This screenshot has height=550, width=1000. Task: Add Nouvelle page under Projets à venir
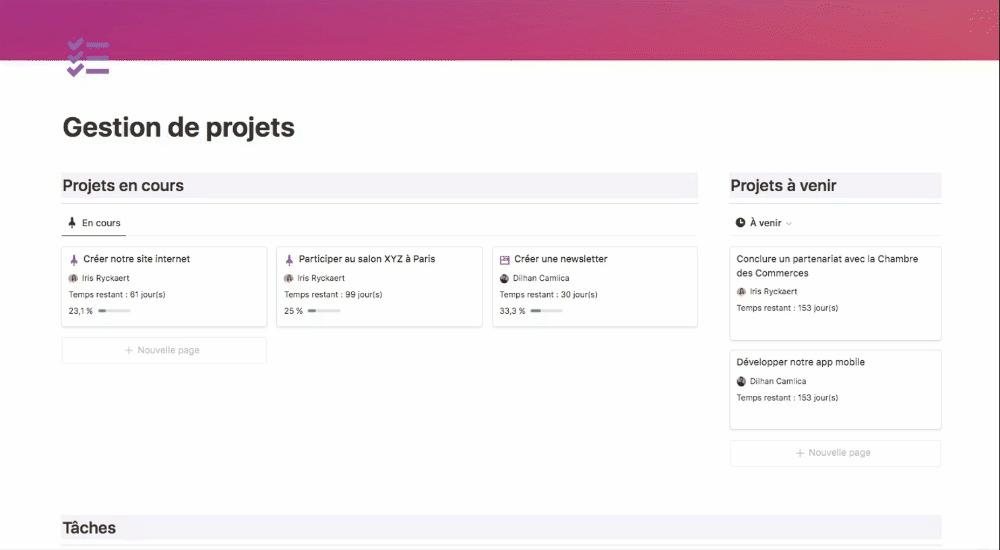coord(835,453)
